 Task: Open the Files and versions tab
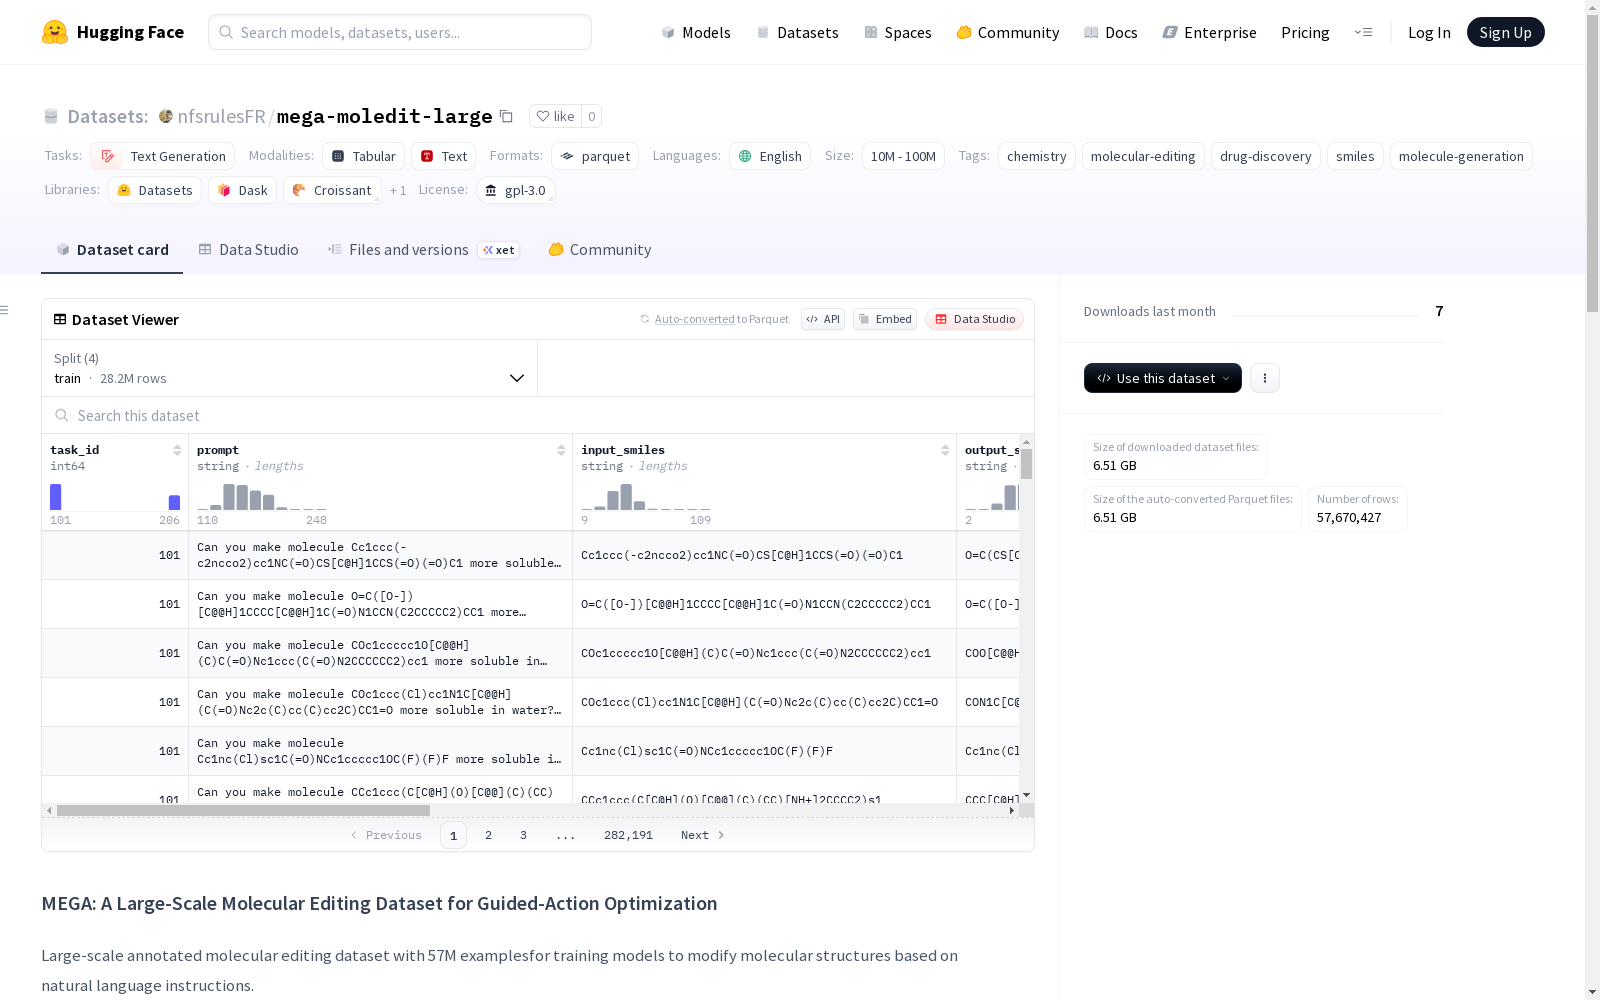pos(422,250)
